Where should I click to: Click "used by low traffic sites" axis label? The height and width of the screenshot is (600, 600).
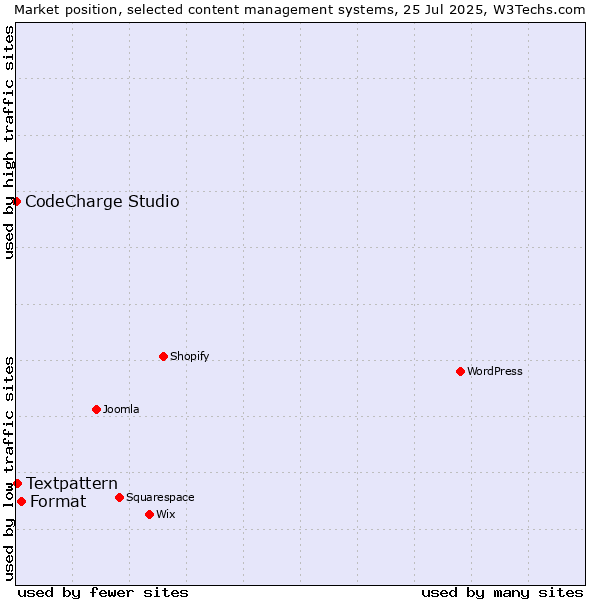click(x=9, y=469)
